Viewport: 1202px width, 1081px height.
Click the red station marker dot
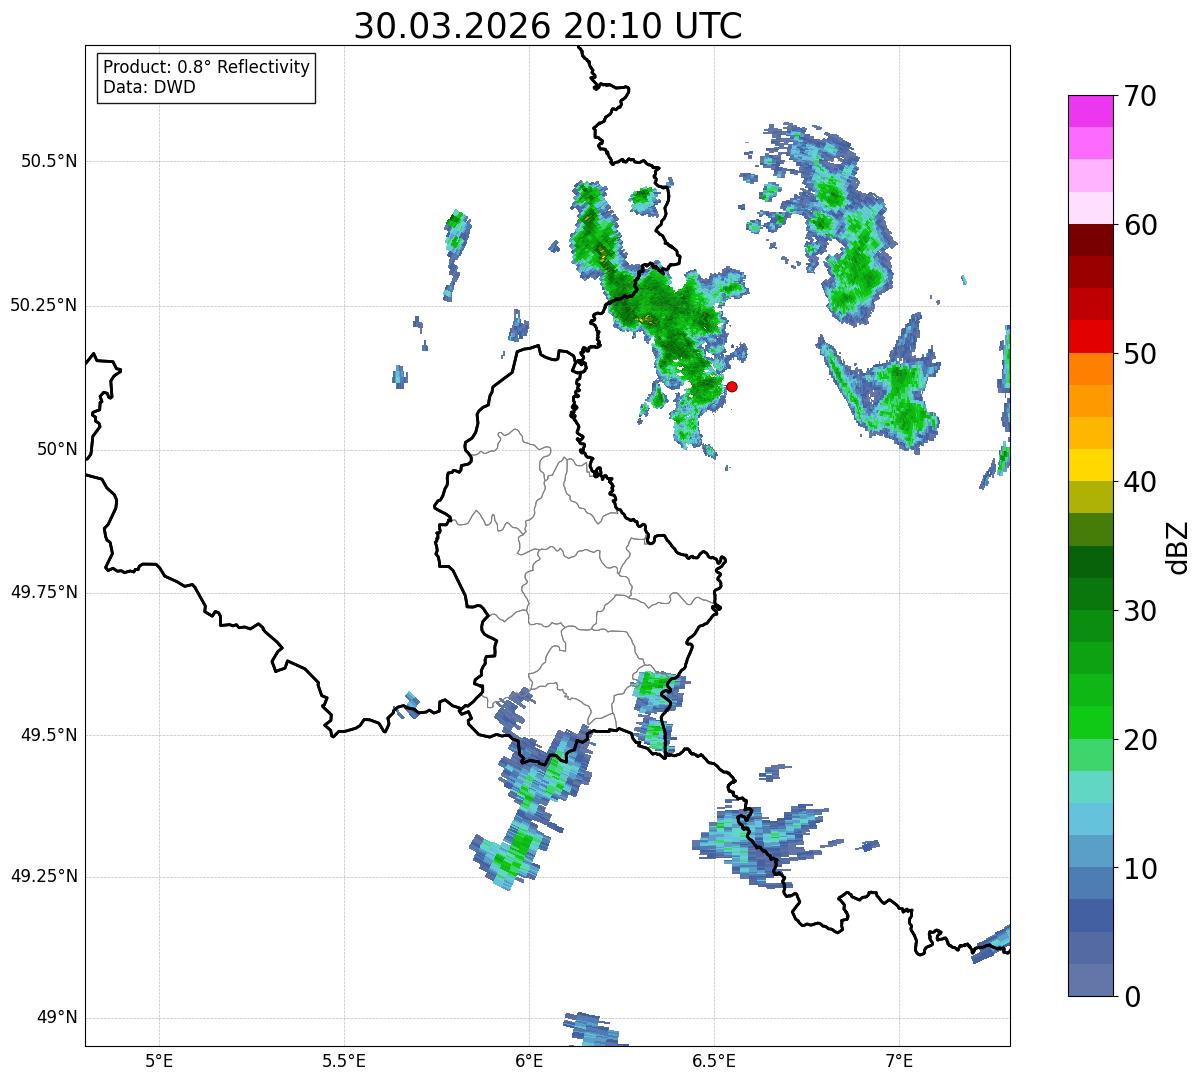tap(731, 386)
